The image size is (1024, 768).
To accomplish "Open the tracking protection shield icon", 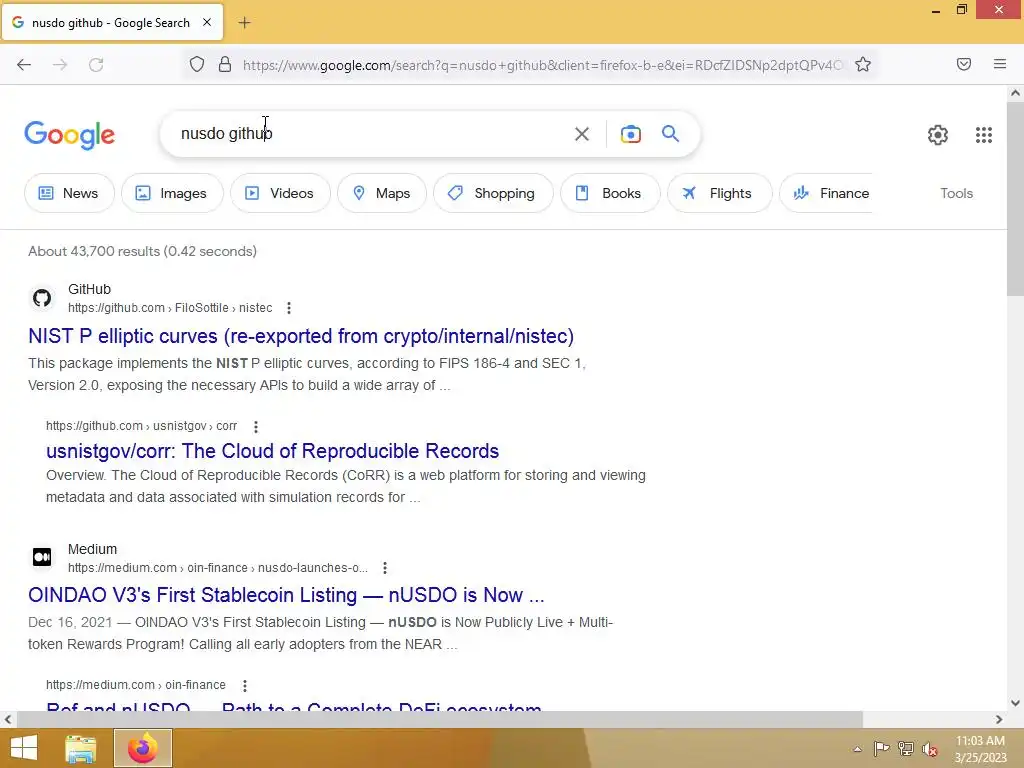I will coord(197,65).
